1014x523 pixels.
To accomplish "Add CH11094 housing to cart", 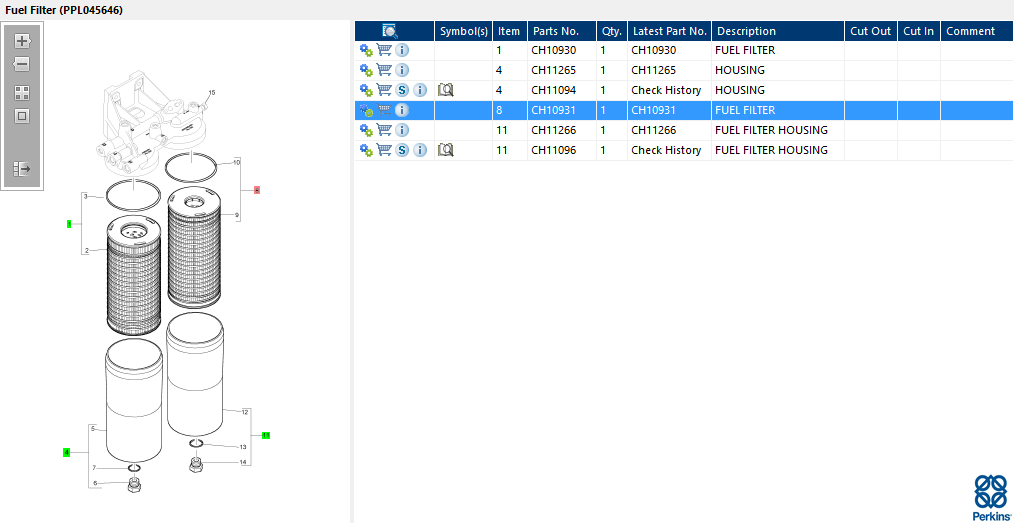I will click(384, 90).
